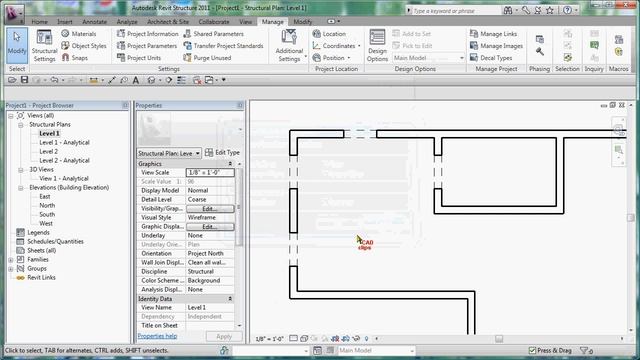Expand Families tree node

(x=11, y=260)
